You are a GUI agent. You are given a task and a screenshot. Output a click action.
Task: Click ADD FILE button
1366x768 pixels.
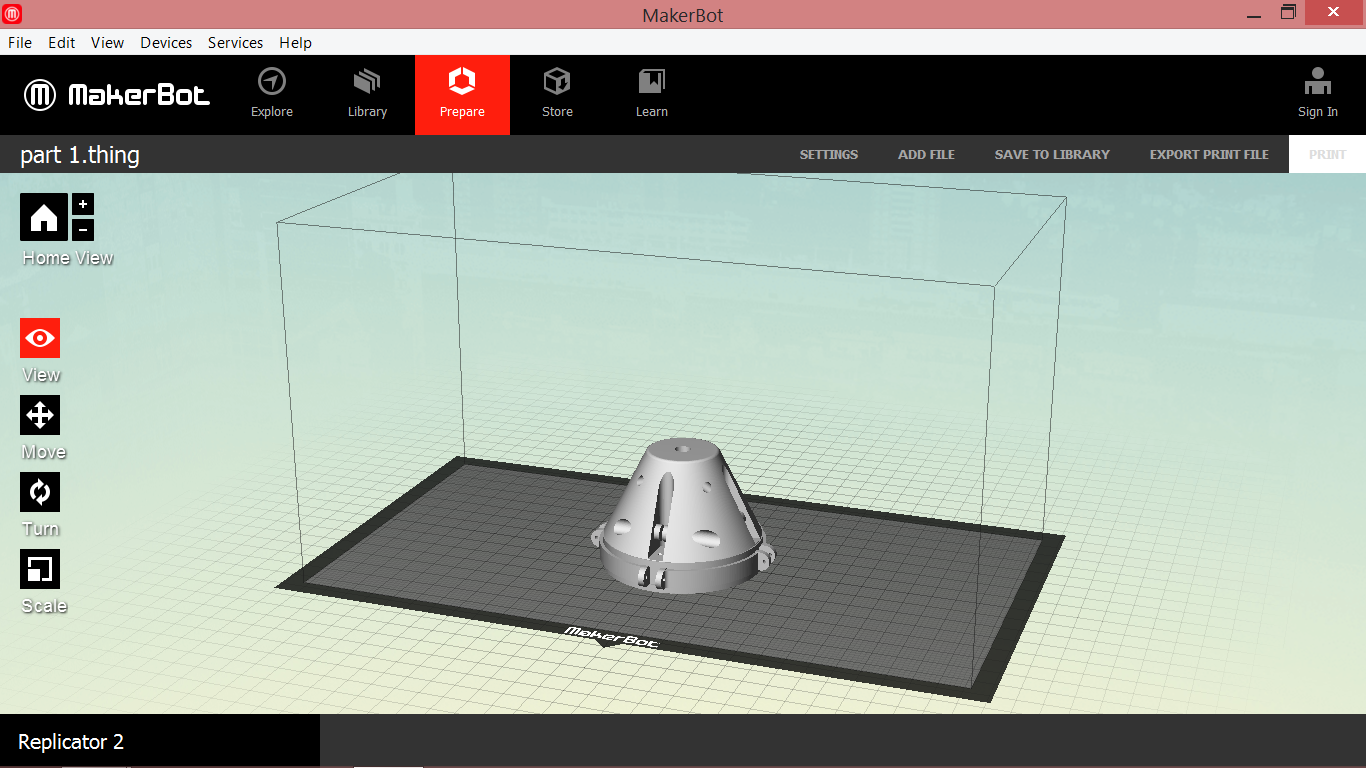tap(926, 154)
